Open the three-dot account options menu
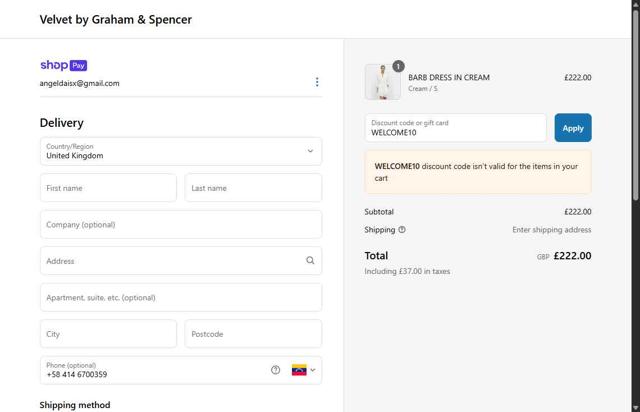Image resolution: width=640 pixels, height=412 pixels. (x=317, y=82)
